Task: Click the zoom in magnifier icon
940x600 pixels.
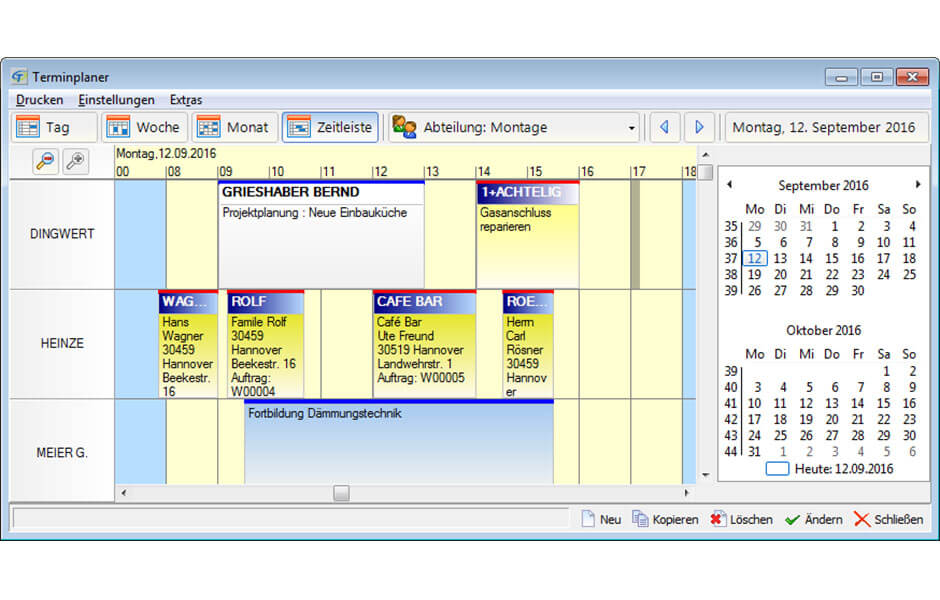Action: pyautogui.click(x=76, y=161)
